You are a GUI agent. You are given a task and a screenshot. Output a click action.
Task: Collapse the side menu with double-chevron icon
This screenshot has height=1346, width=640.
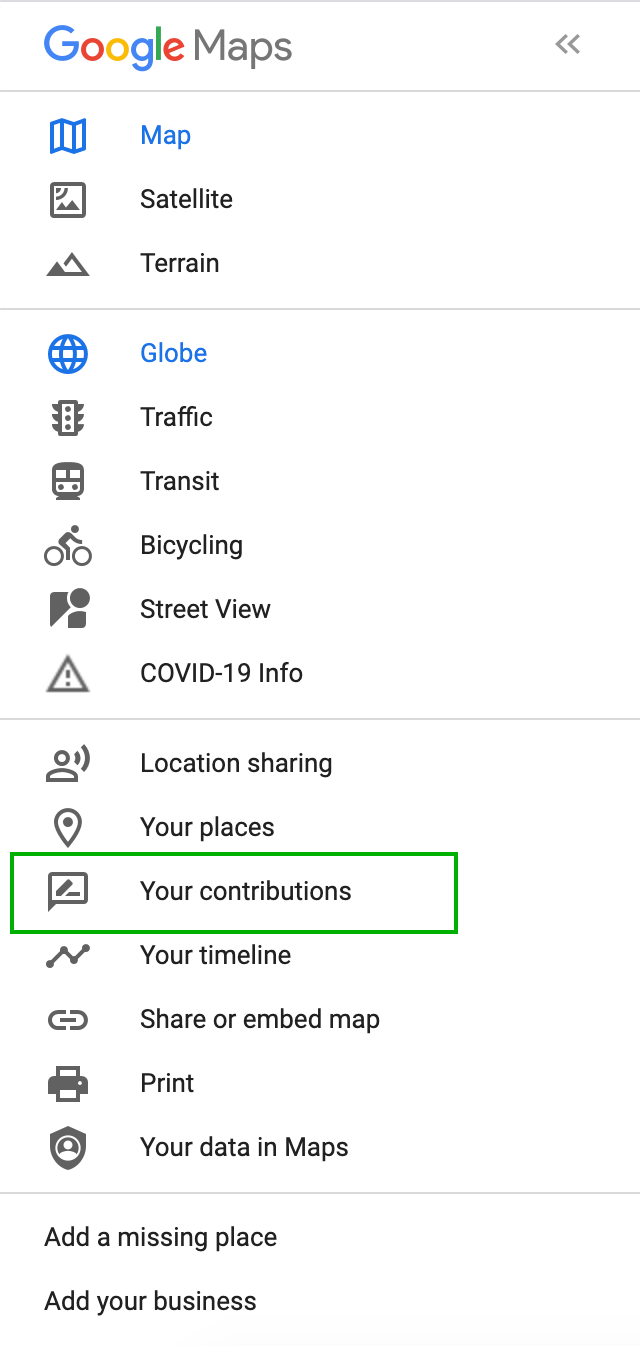(x=568, y=44)
